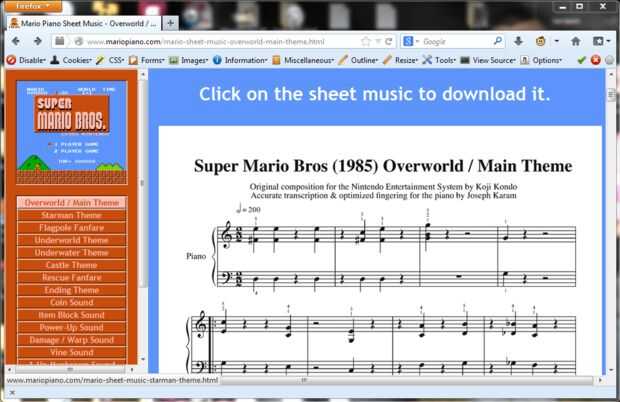The image size is (620, 402).
Task: Click sidebar horizontal scrollbar right arrow
Action: pyautogui.click(x=132, y=370)
